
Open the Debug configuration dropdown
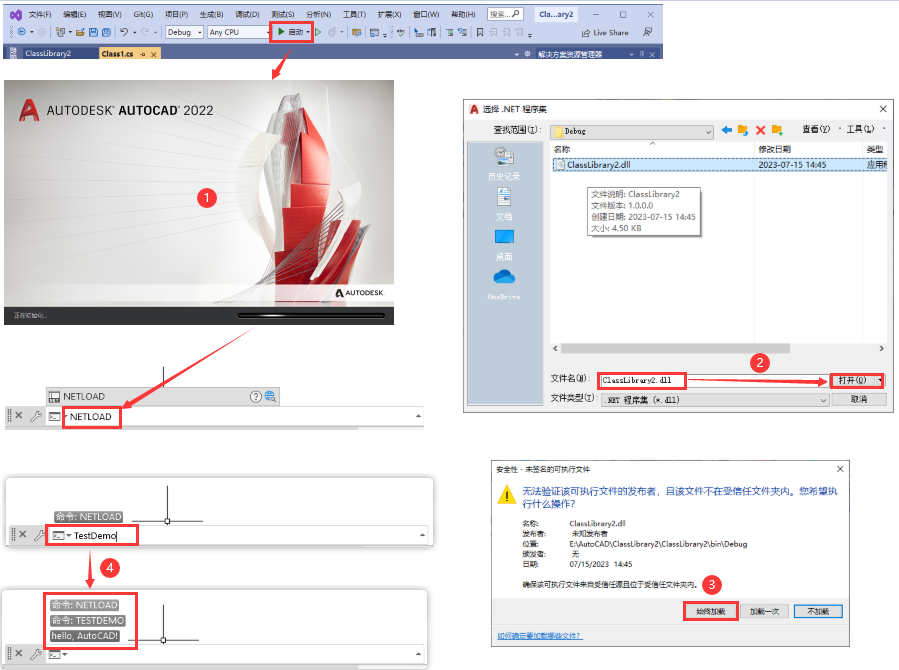coord(185,32)
